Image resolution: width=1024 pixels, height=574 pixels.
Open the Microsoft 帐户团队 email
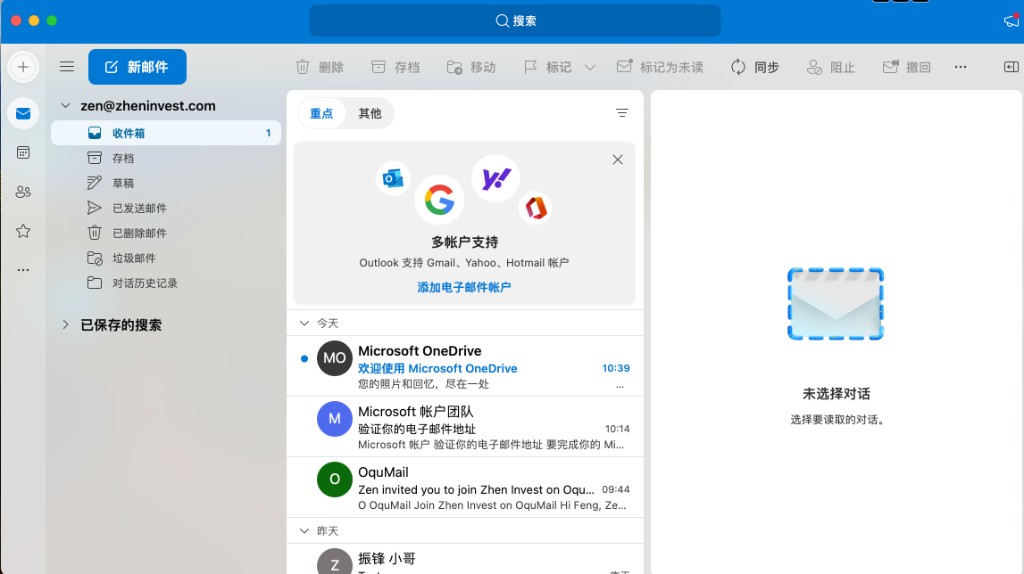point(465,427)
